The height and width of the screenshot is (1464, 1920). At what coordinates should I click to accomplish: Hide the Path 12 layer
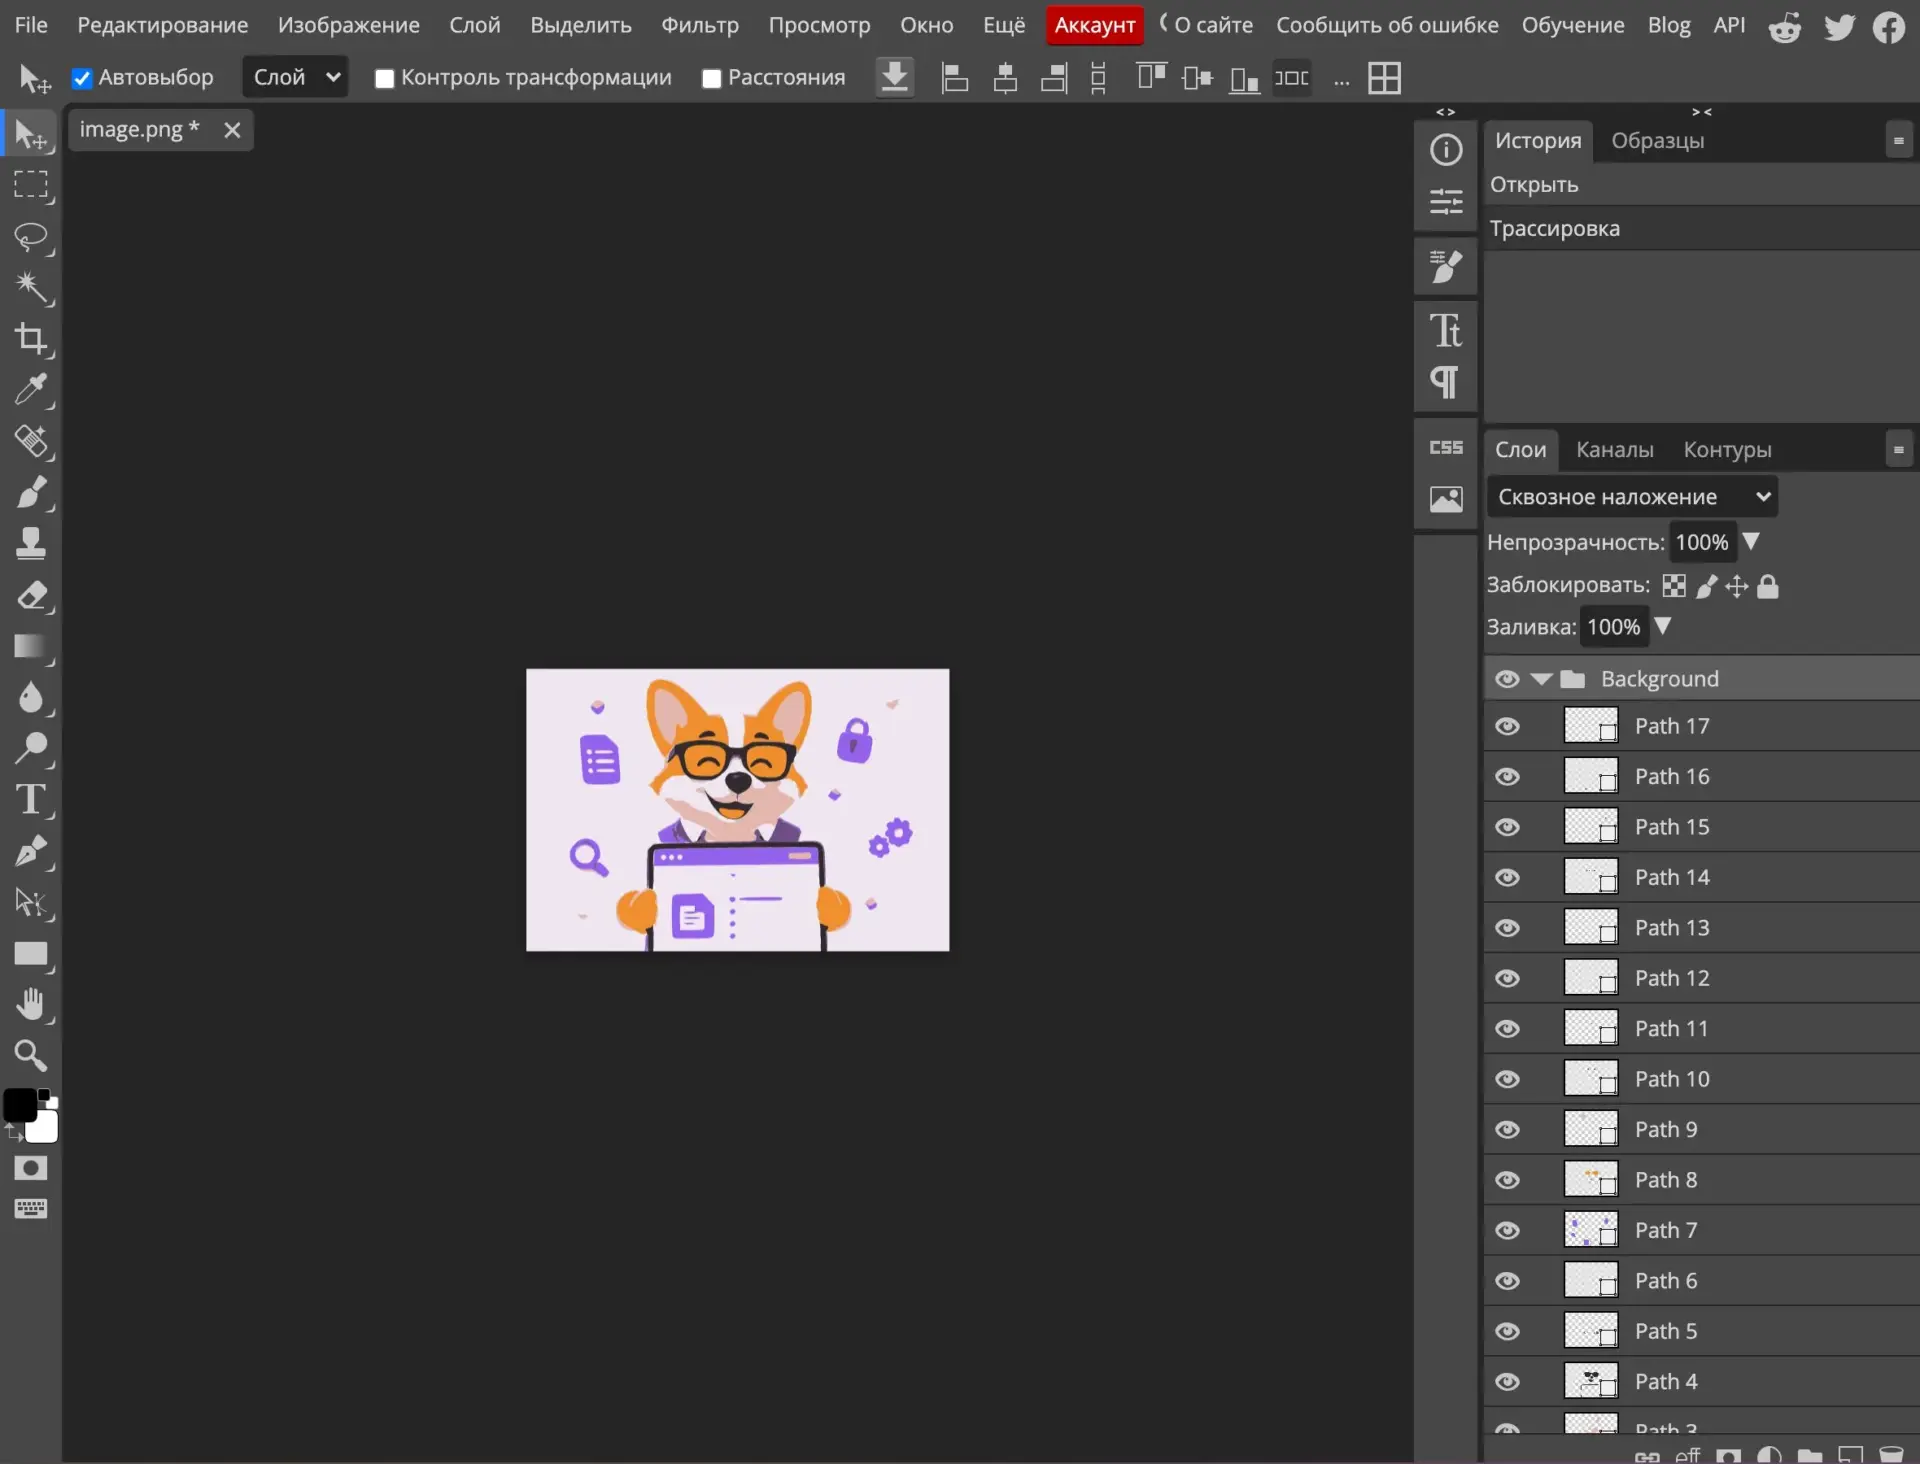(1507, 979)
